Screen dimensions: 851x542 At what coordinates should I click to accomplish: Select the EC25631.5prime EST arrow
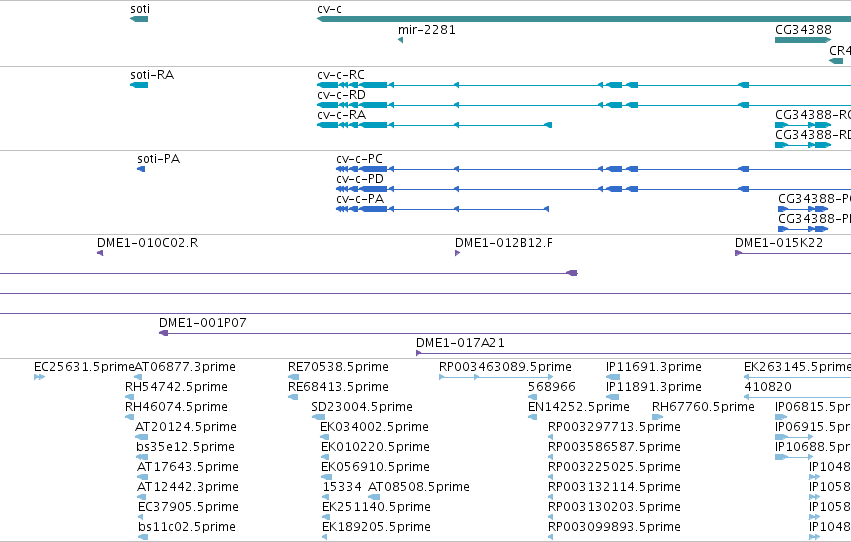point(39,377)
